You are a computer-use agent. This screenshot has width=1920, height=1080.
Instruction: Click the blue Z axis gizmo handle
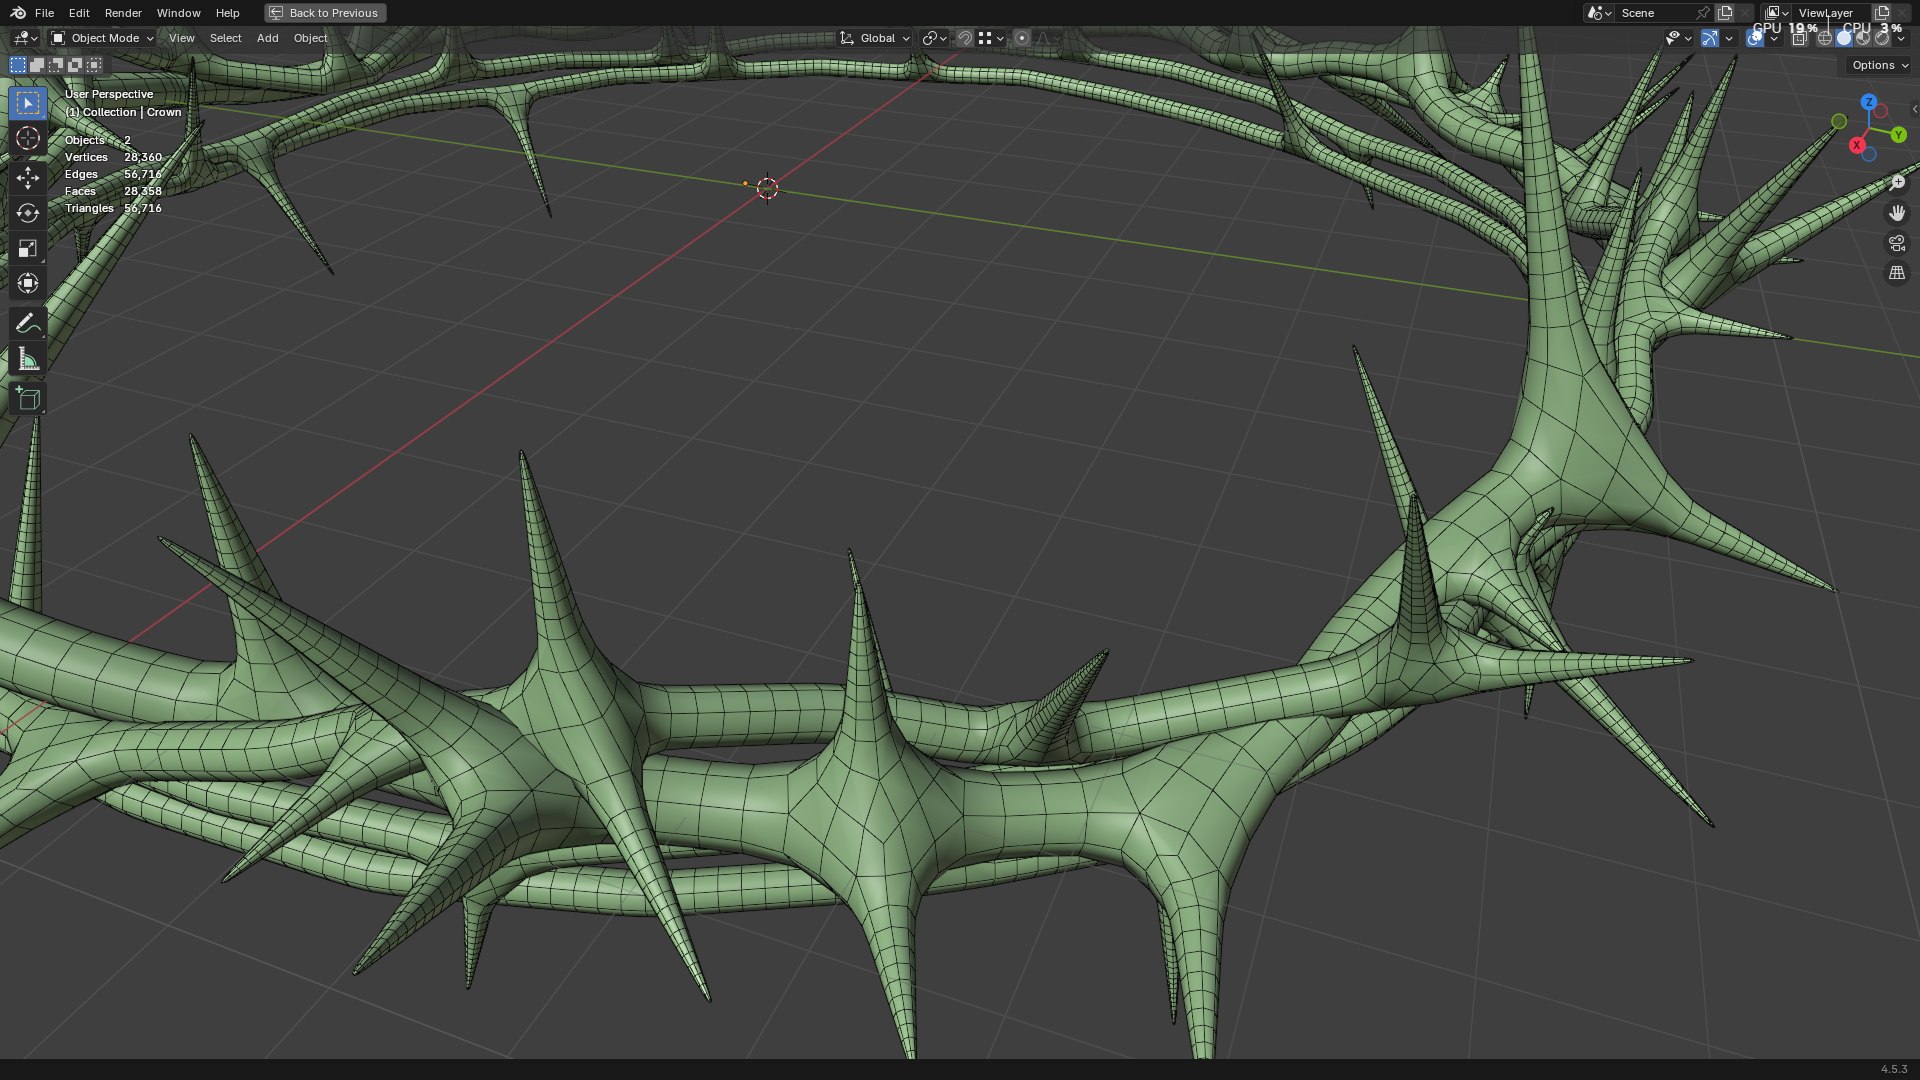pyautogui.click(x=1869, y=102)
